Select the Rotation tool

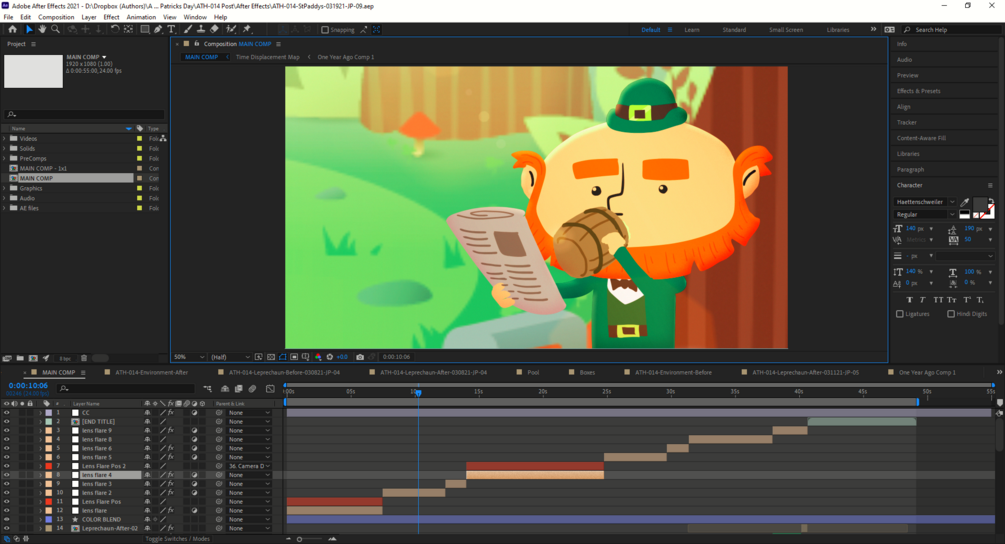click(115, 29)
